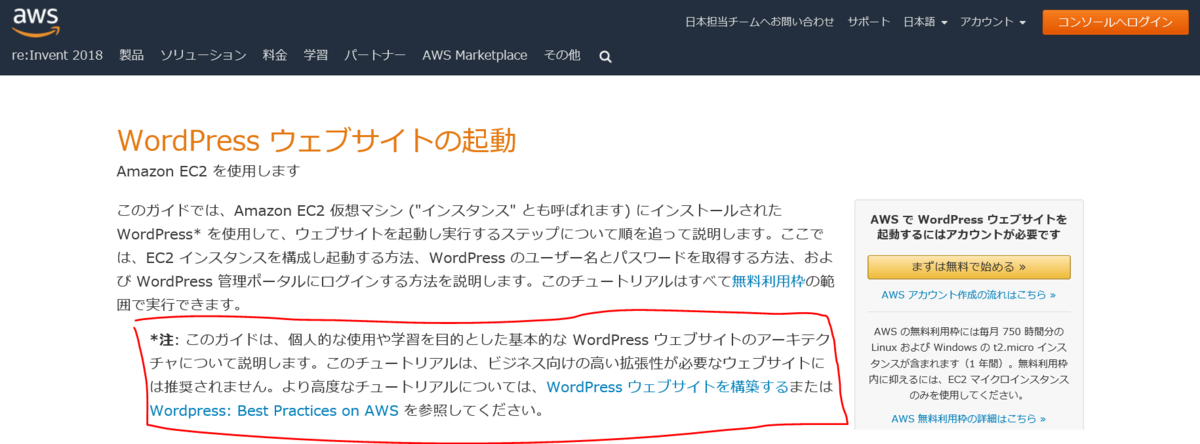Open the search magnifier icon
This screenshot has width=1200, height=444.
click(x=605, y=57)
